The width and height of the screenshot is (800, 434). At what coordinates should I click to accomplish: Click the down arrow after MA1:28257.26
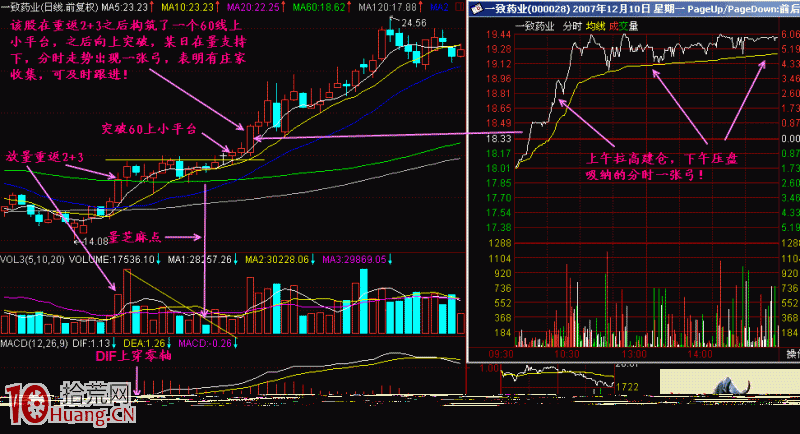pyautogui.click(x=236, y=260)
